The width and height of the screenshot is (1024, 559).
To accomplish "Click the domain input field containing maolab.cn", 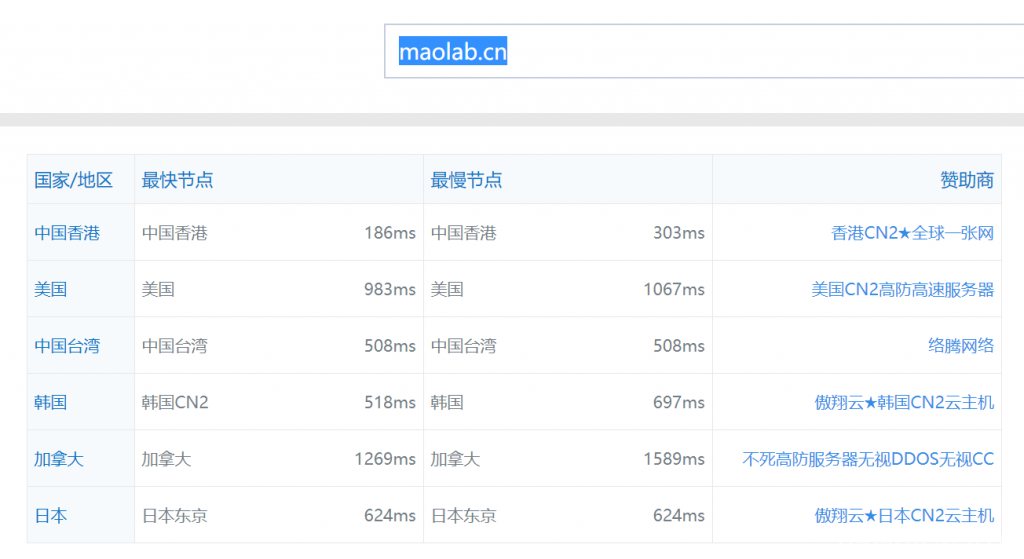I will [700, 51].
